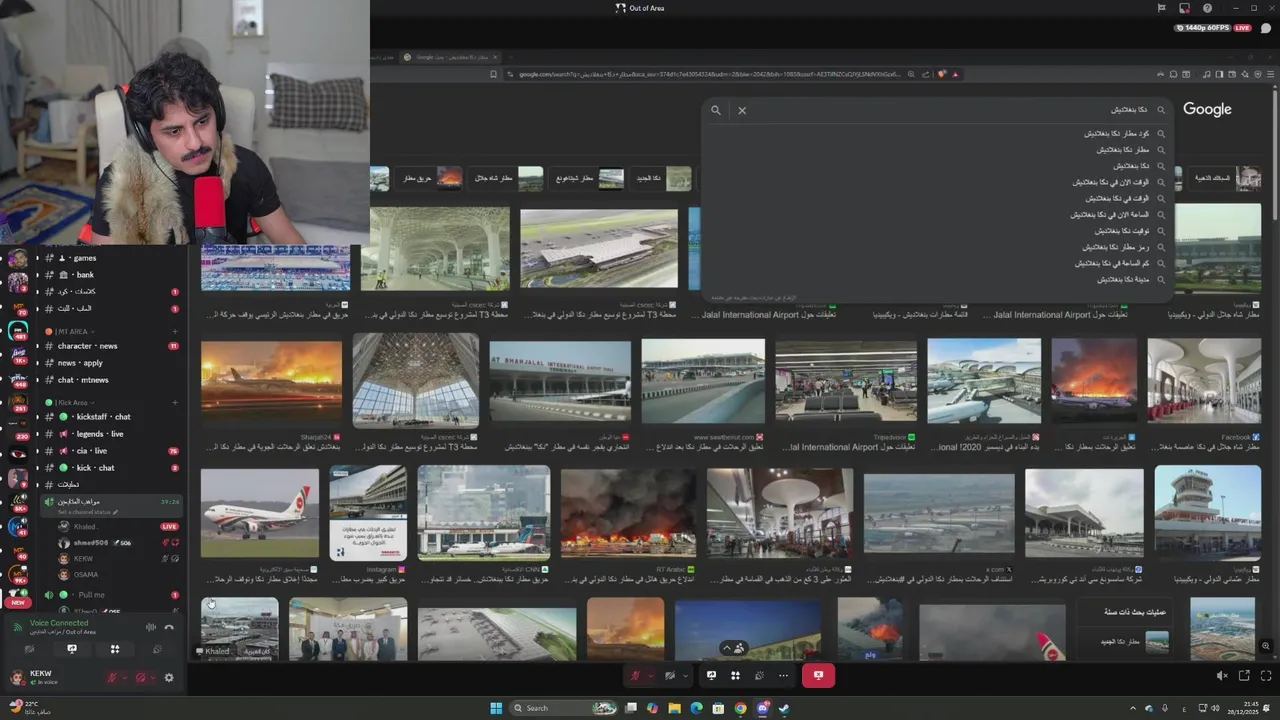Image resolution: width=1280 pixels, height=720 pixels.
Task: Open camera options arrow in call bar
Action: click(x=685, y=675)
